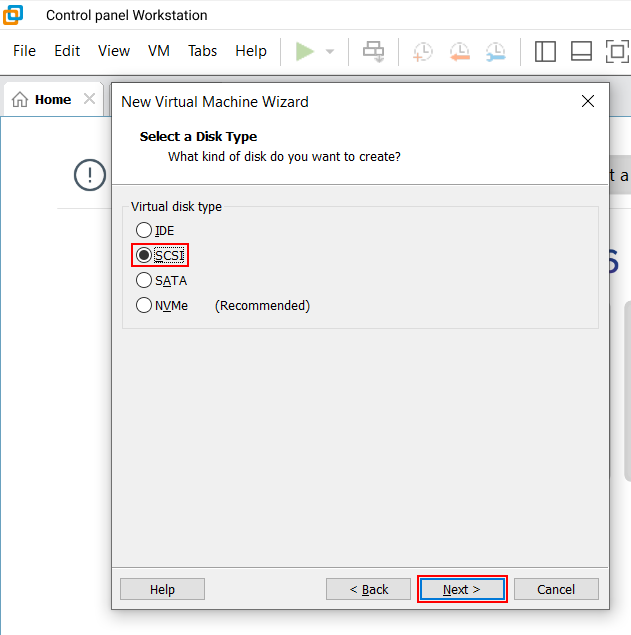Image resolution: width=631 pixels, height=635 pixels.
Task: Choose SATA as virtual disk type
Action: tap(144, 281)
